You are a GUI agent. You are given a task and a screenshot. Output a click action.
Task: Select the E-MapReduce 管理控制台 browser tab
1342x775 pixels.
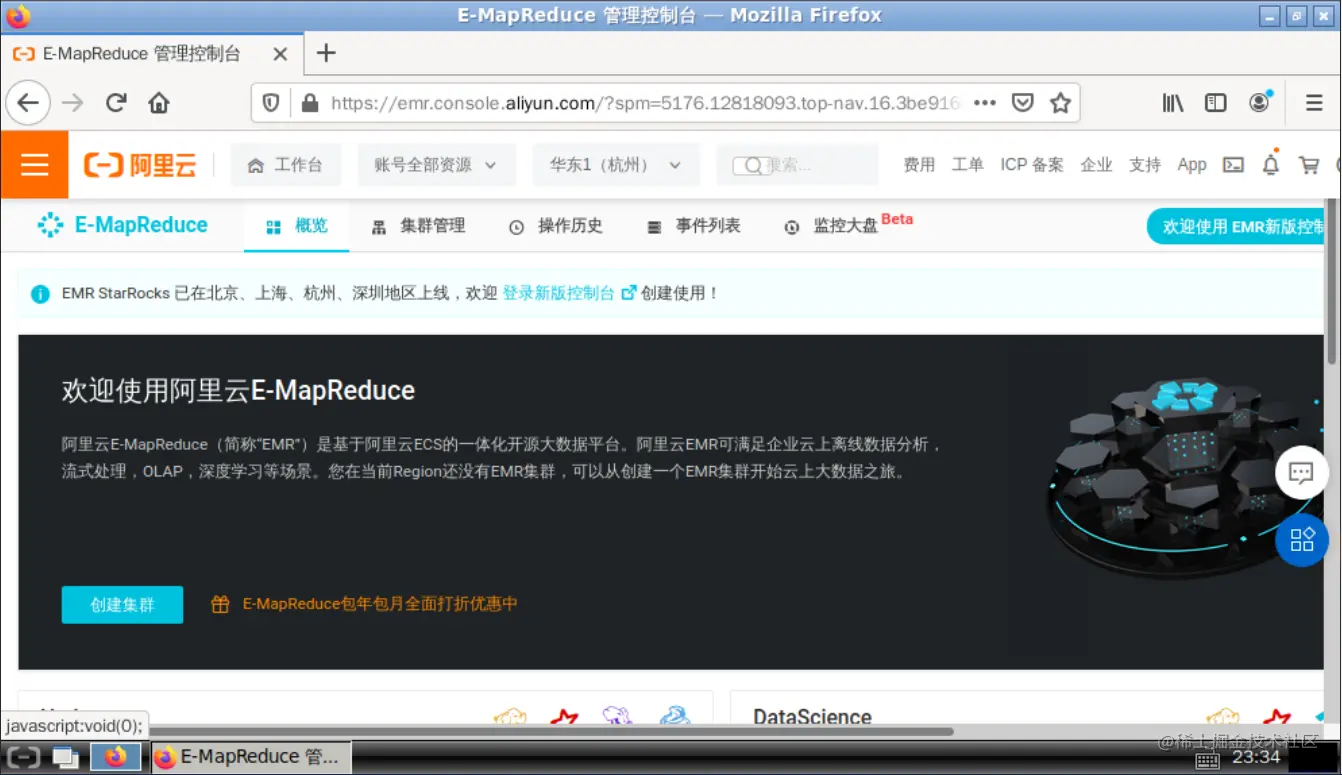pos(150,54)
